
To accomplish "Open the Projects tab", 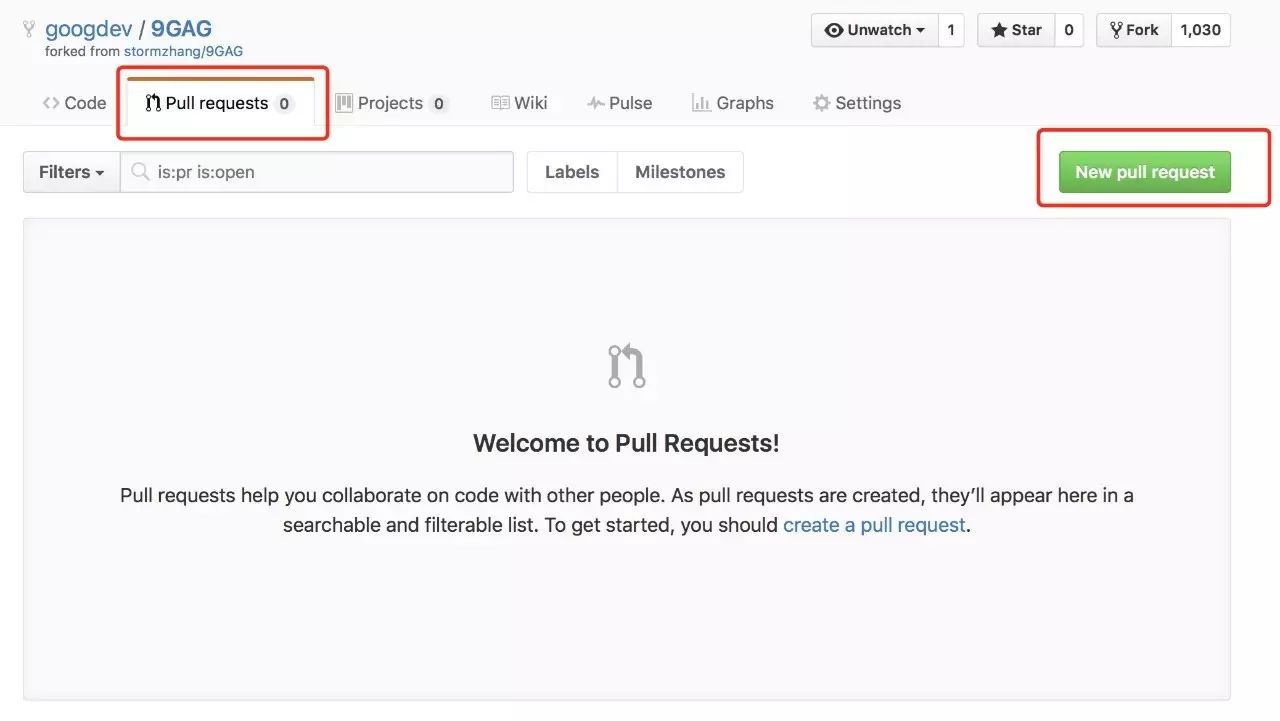I will click(x=391, y=103).
